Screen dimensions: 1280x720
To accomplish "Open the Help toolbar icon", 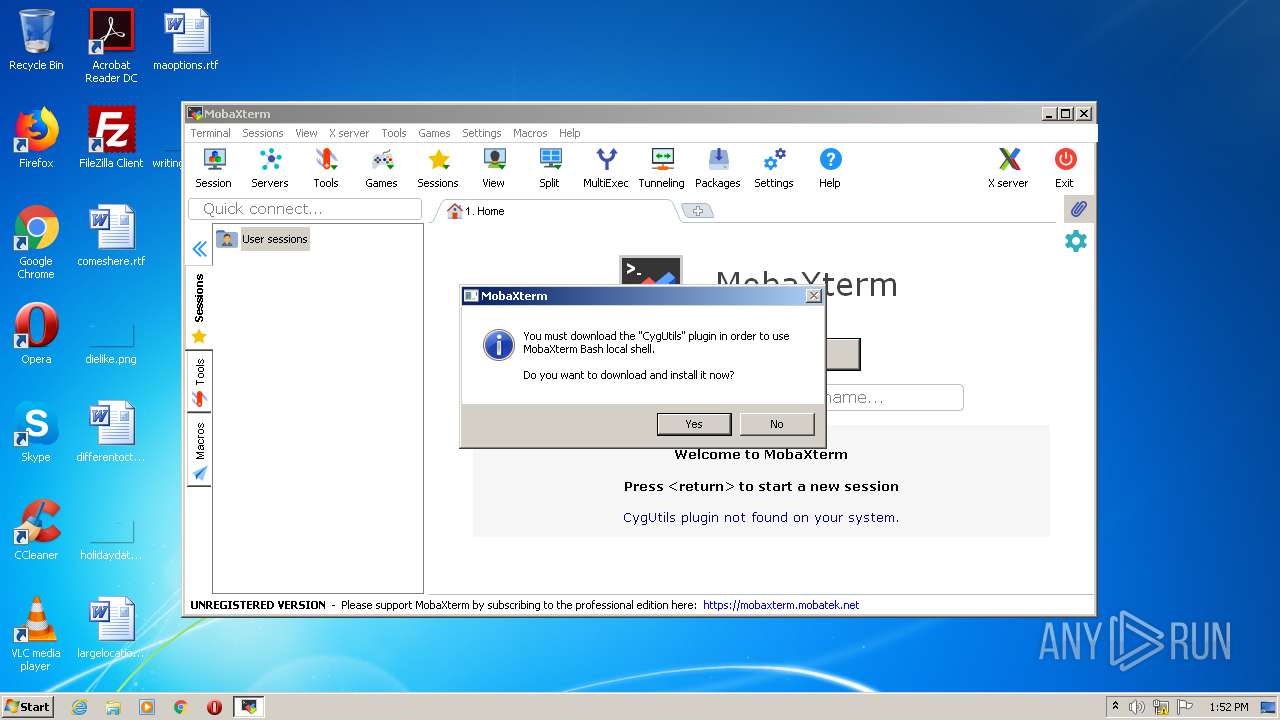I will (x=830, y=168).
